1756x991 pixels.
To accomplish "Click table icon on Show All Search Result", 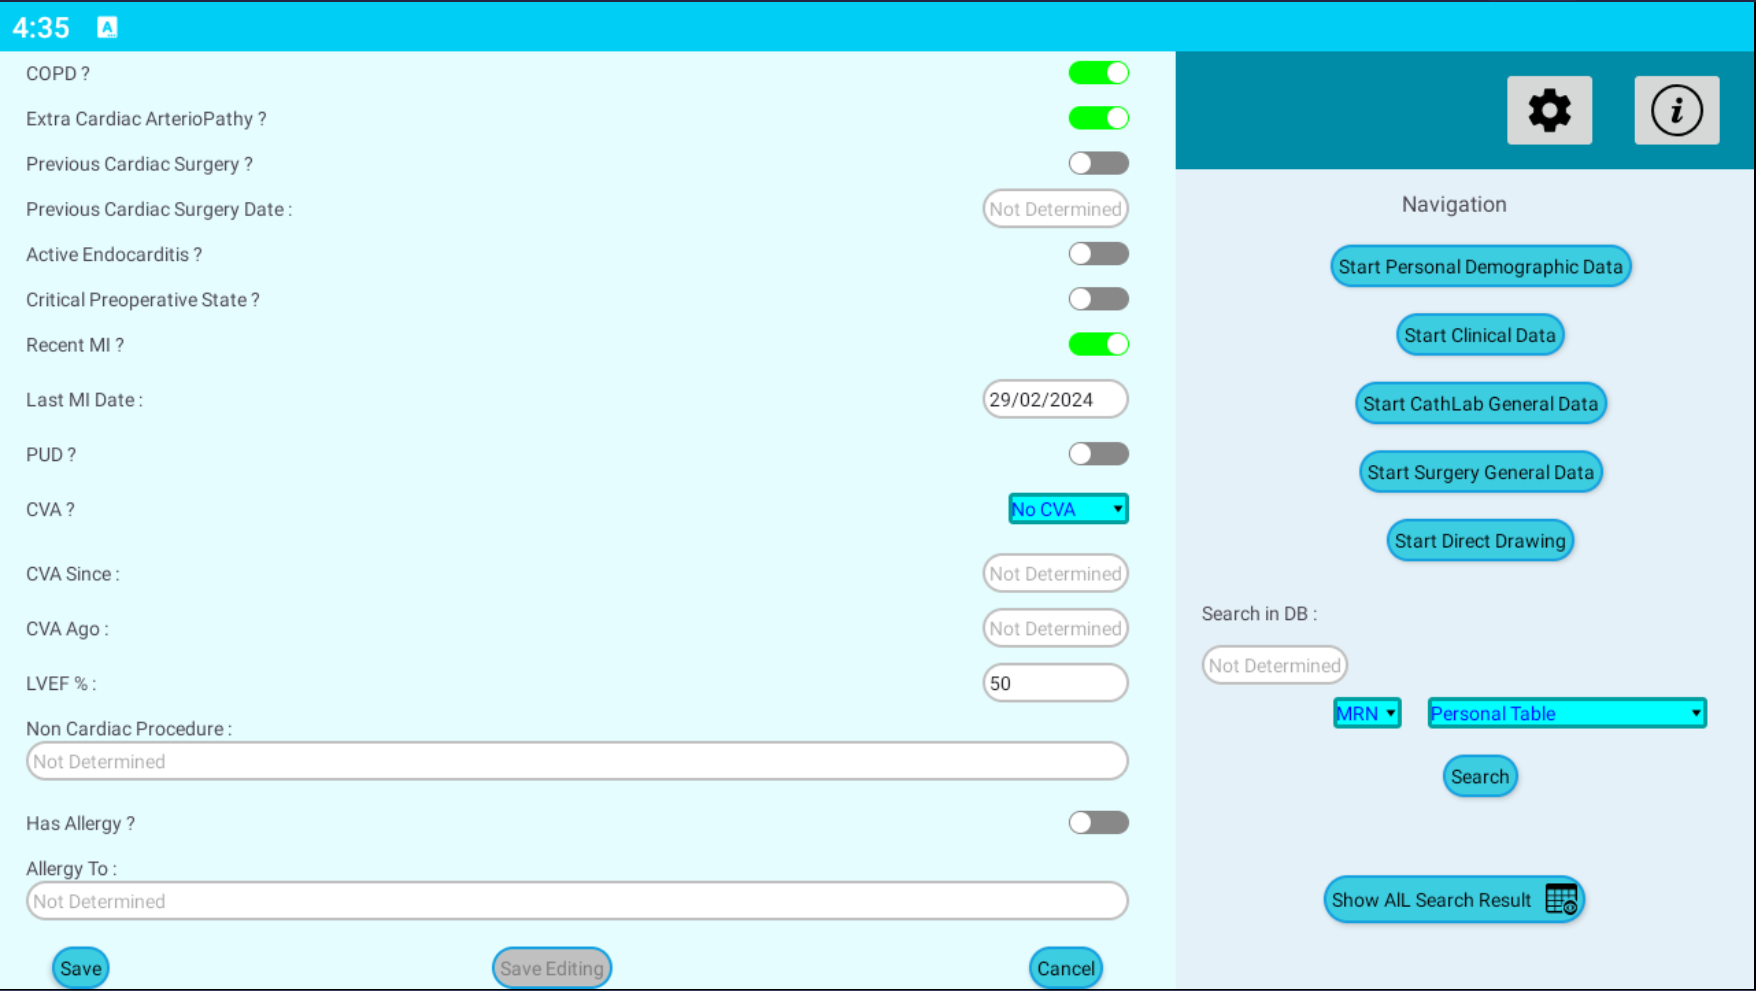I will 1561,899.
